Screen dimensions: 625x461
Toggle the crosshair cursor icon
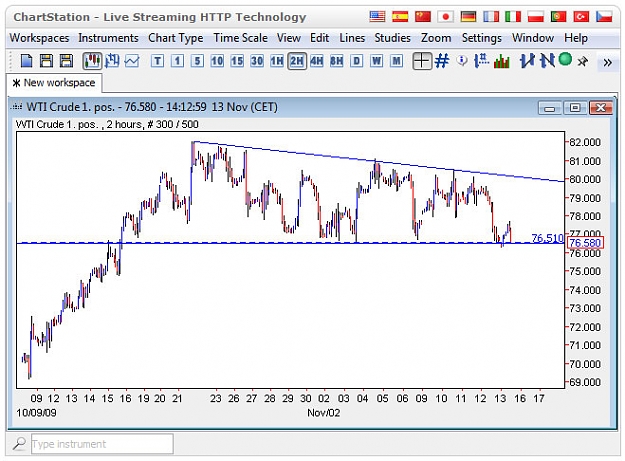click(x=422, y=61)
